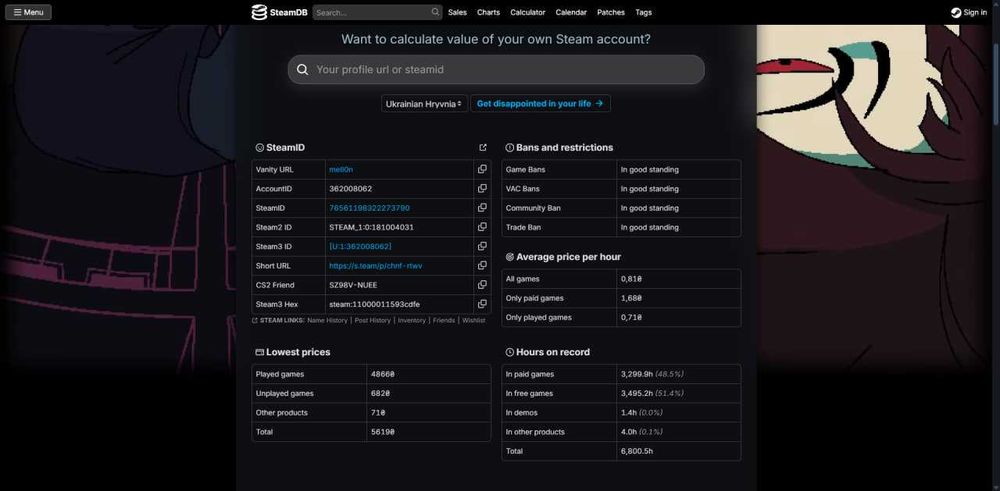The height and width of the screenshot is (491, 1000).
Task: Open the Charts menu item
Action: 489,12
